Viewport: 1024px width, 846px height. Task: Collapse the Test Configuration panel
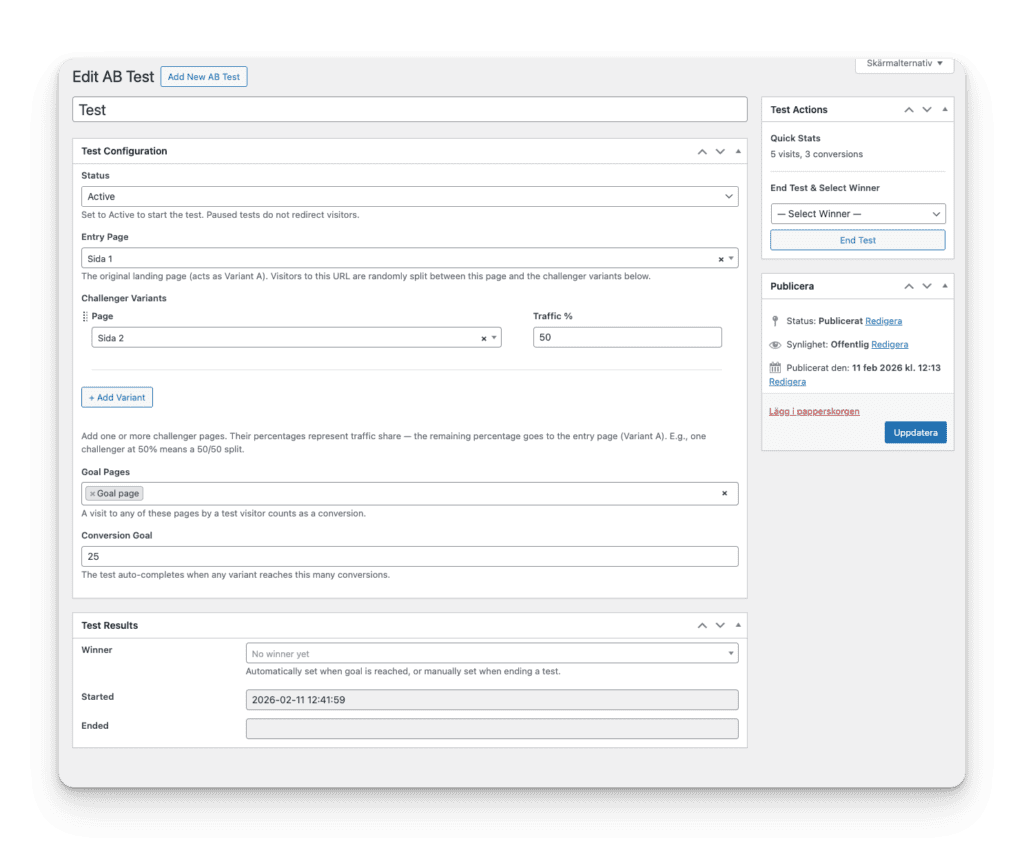[x=738, y=151]
